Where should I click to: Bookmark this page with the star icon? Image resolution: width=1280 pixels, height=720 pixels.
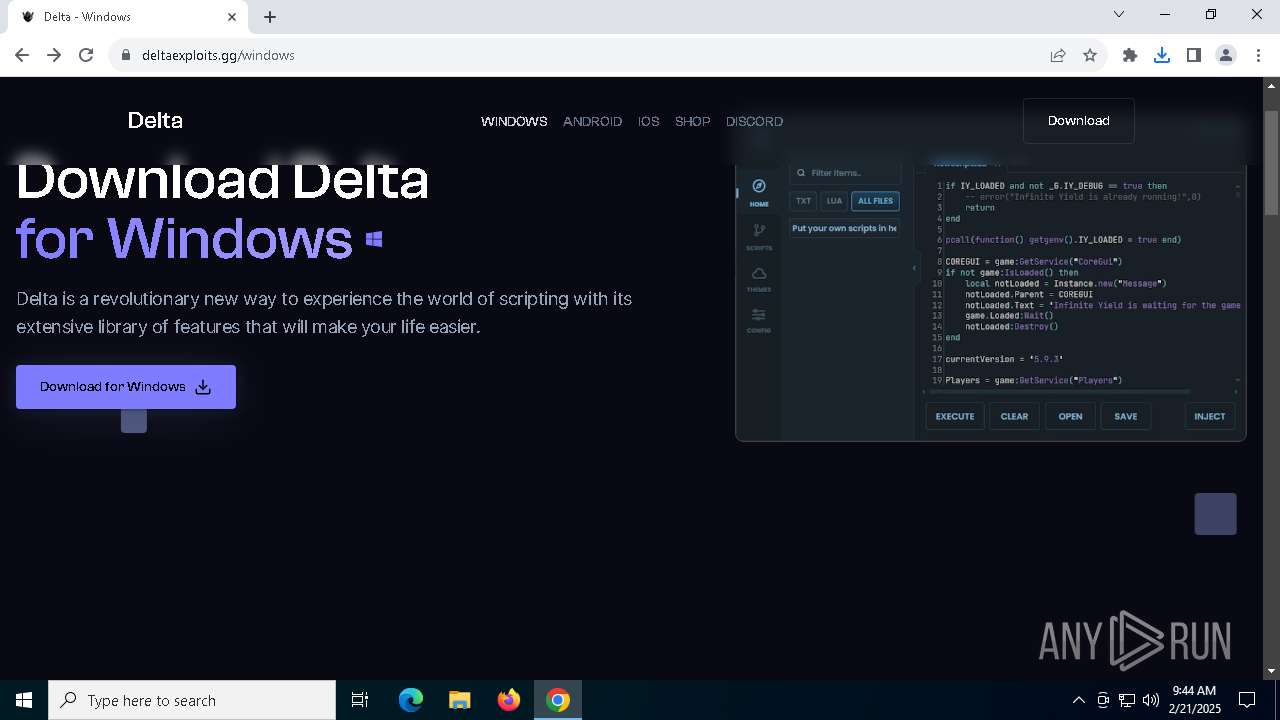tap(1090, 55)
